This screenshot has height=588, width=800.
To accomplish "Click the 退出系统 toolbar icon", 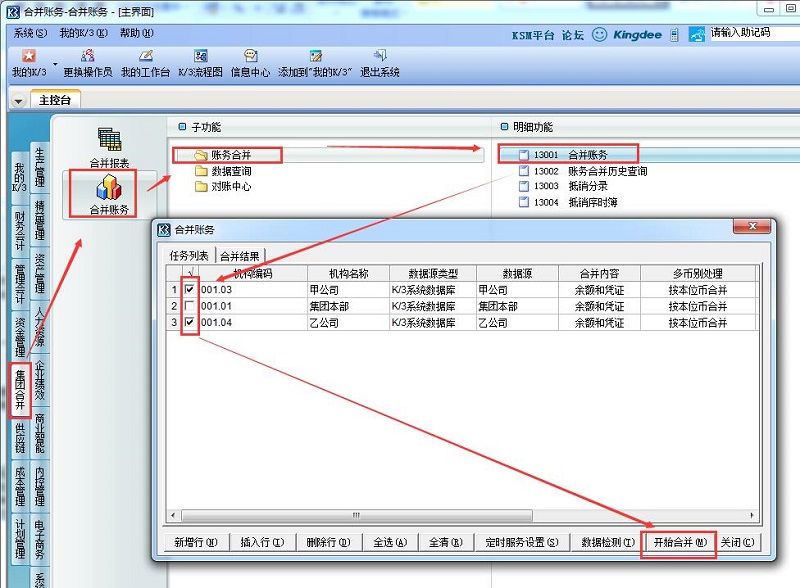I will pyautogui.click(x=379, y=57).
